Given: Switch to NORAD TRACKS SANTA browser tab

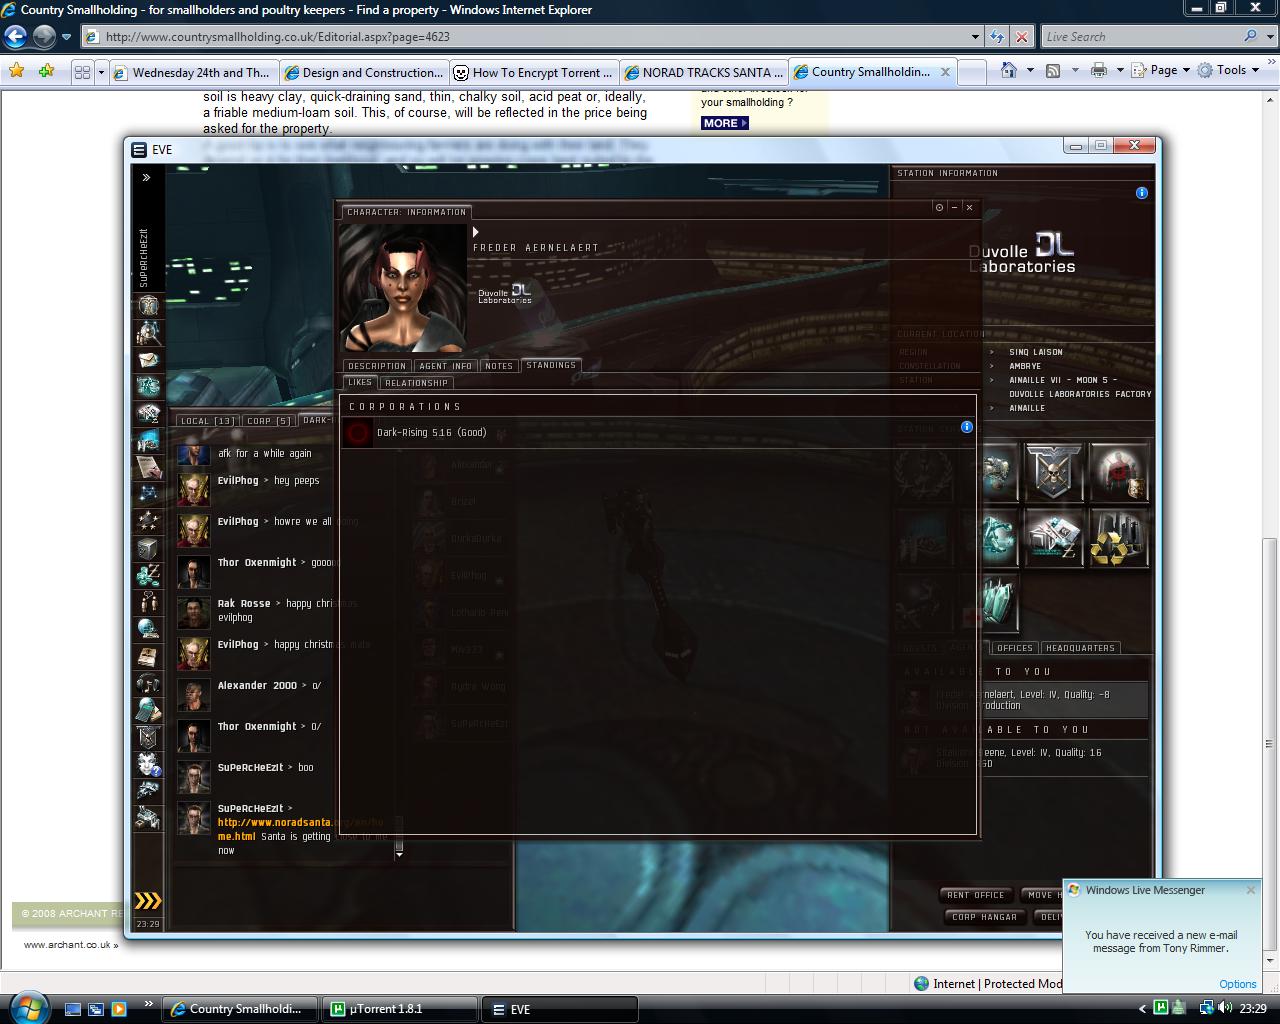Looking at the screenshot, I should pyautogui.click(x=703, y=72).
